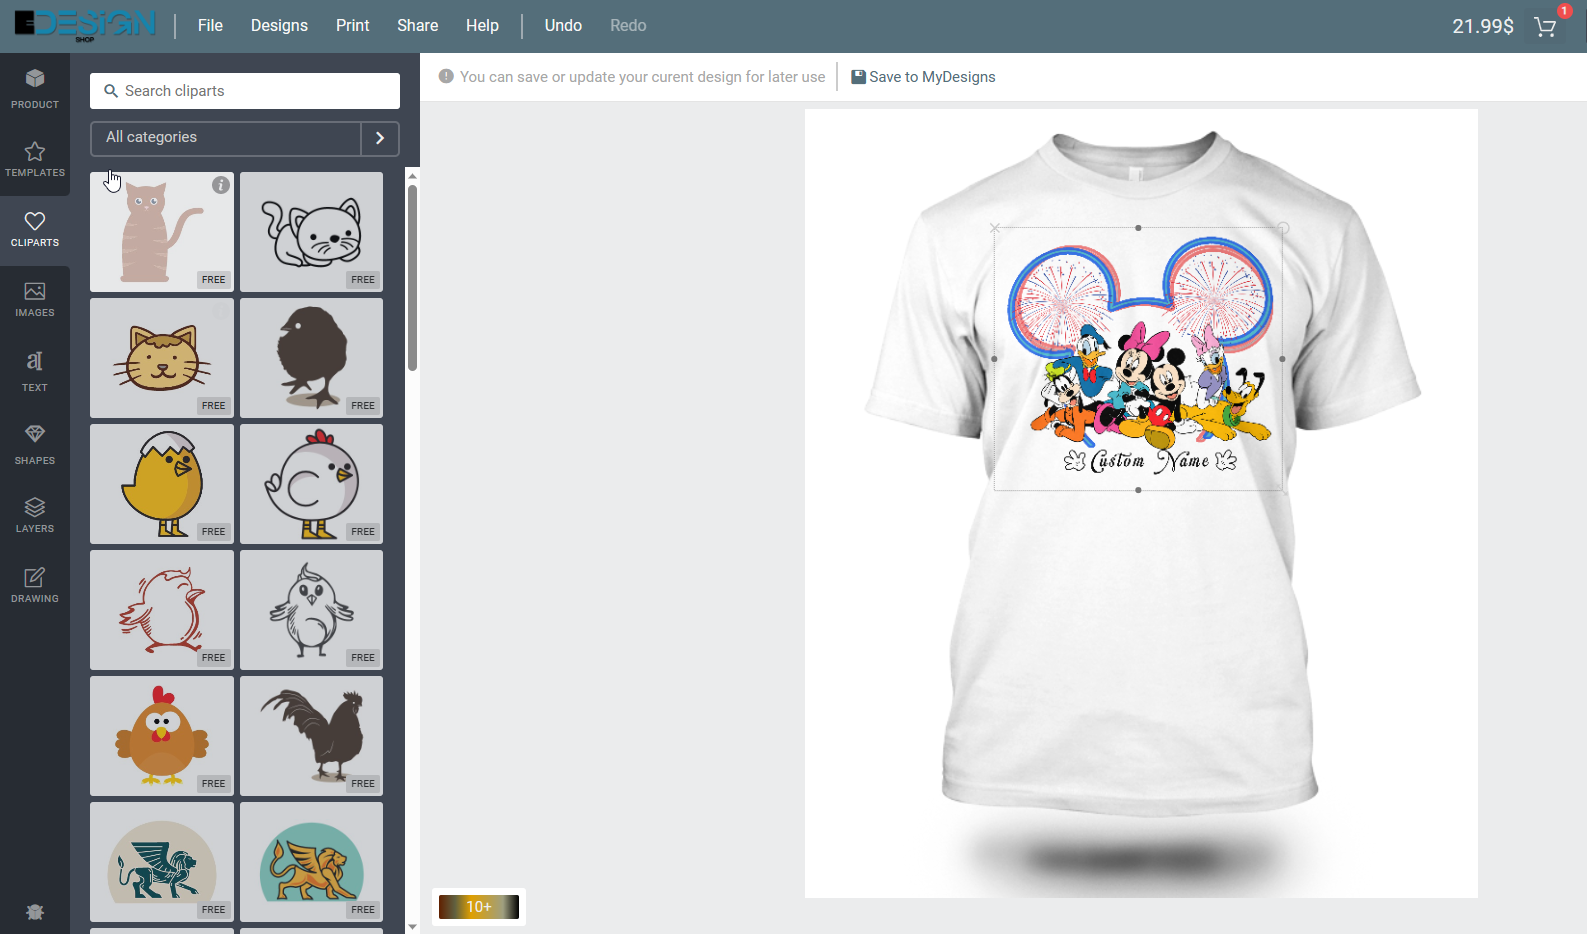Click the scroll down arrow of clipart list
The width and height of the screenshot is (1587, 934).
pyautogui.click(x=412, y=927)
